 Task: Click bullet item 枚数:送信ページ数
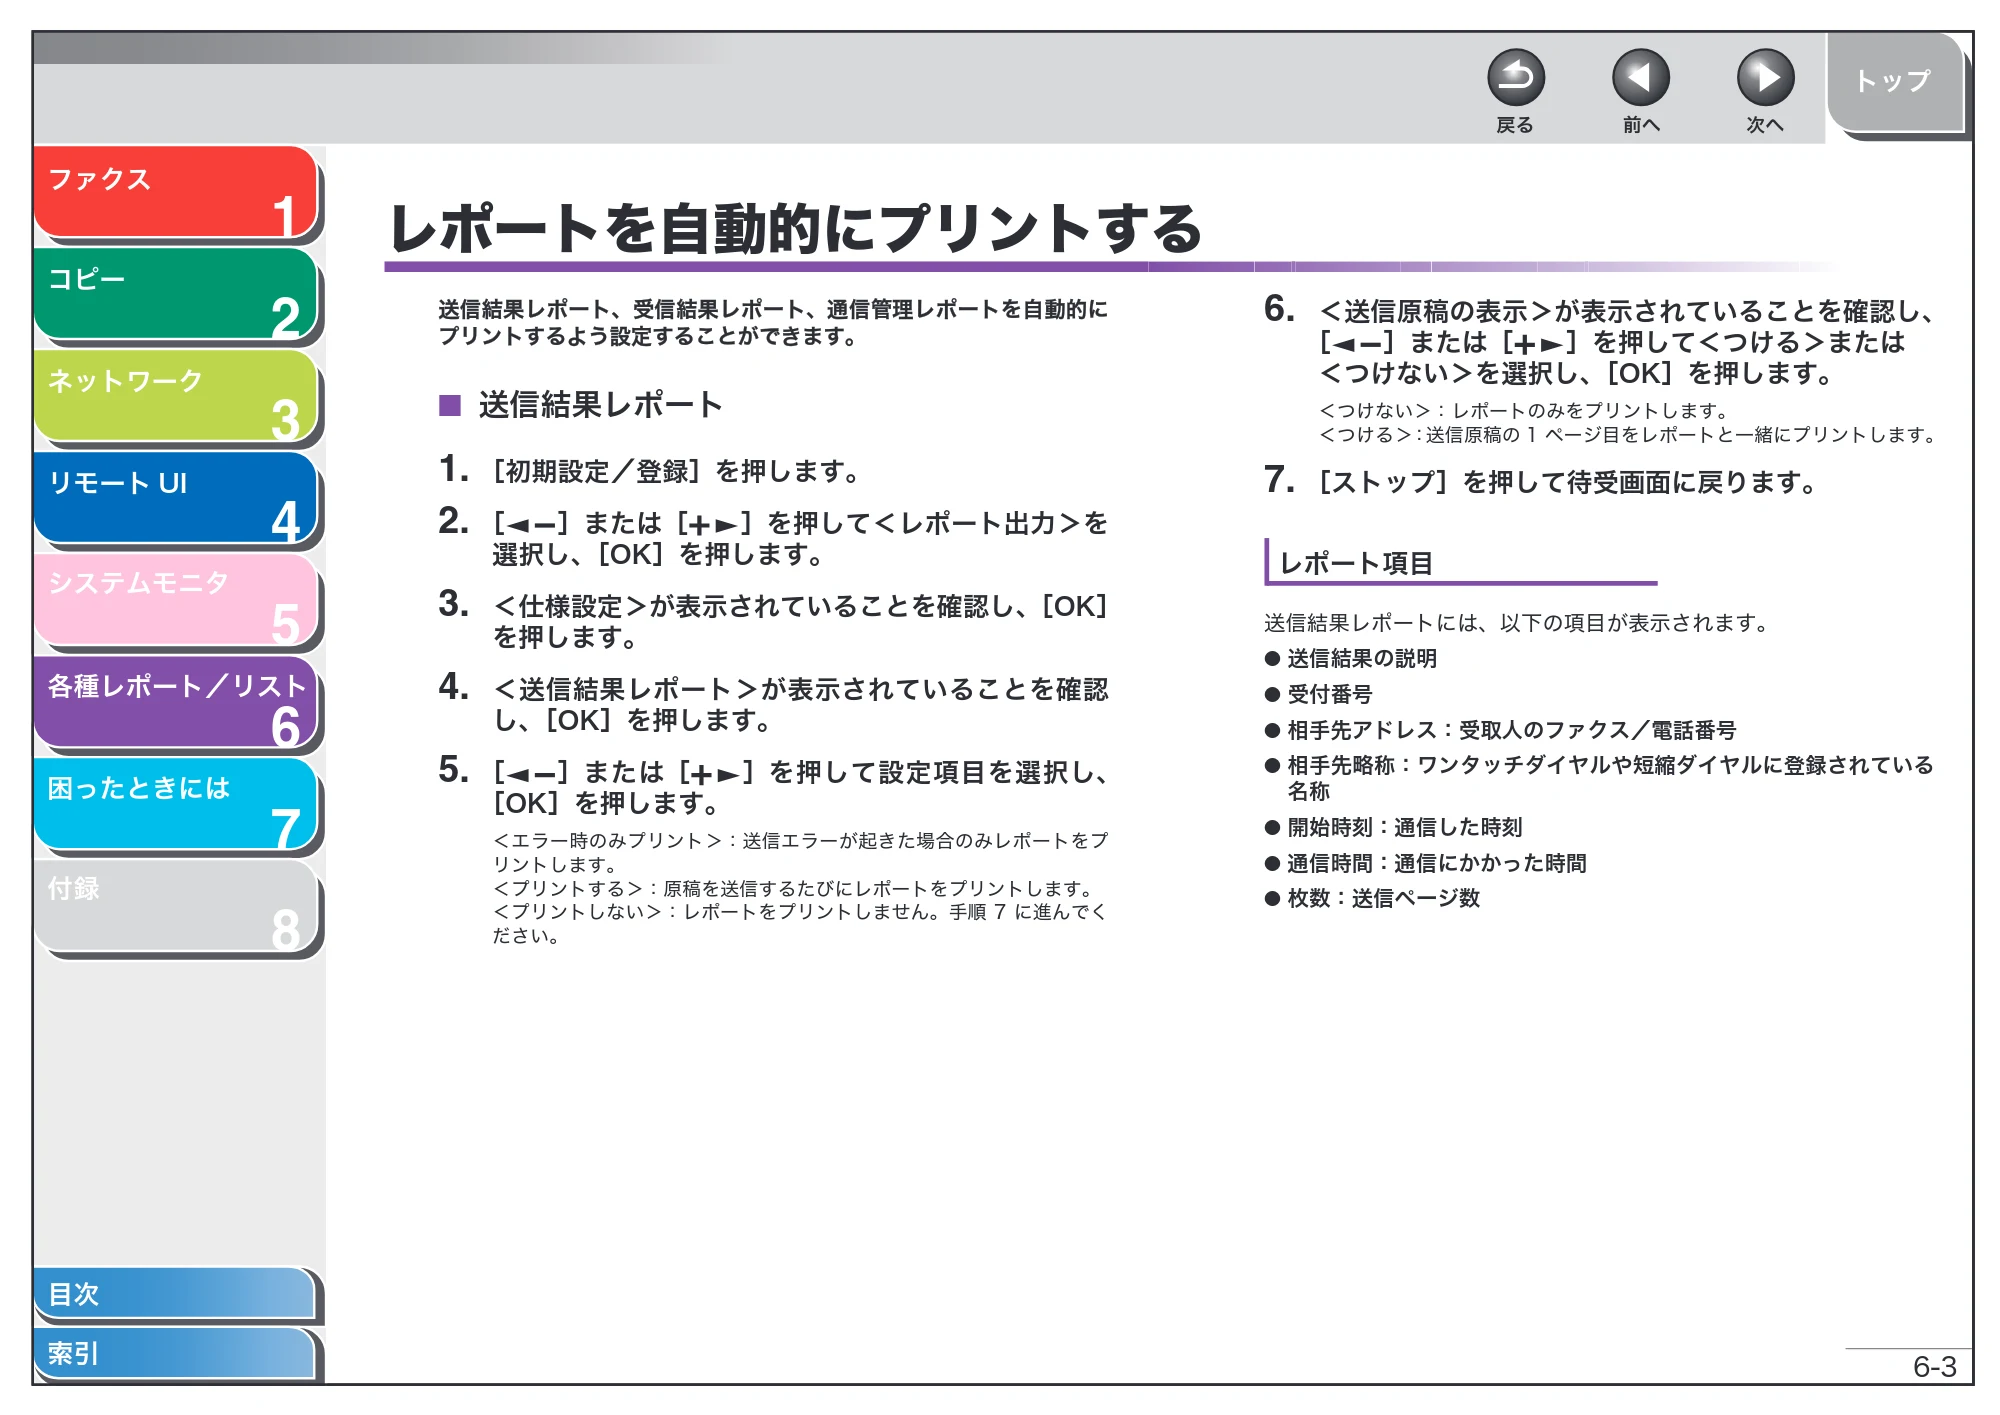[1384, 898]
